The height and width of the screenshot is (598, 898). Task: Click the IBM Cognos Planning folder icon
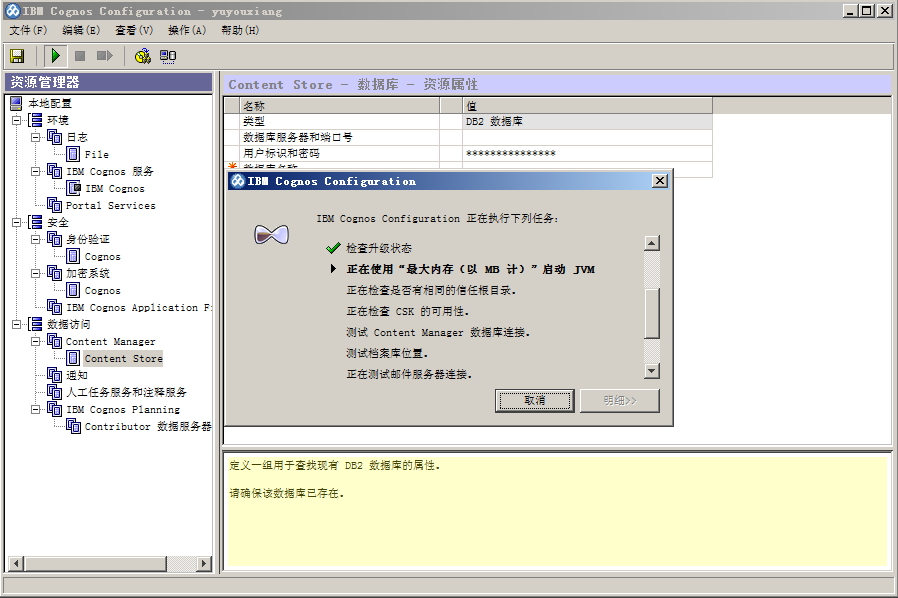tap(54, 409)
